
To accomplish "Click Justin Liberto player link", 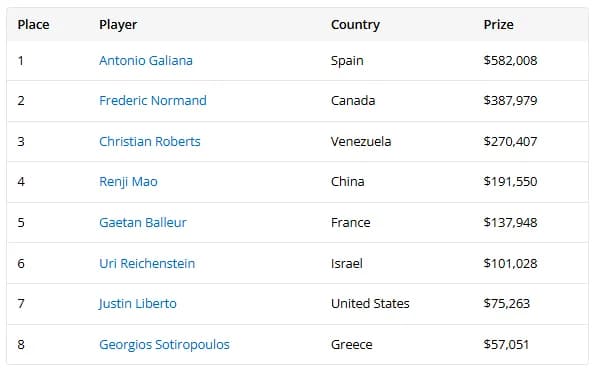I will (137, 304).
